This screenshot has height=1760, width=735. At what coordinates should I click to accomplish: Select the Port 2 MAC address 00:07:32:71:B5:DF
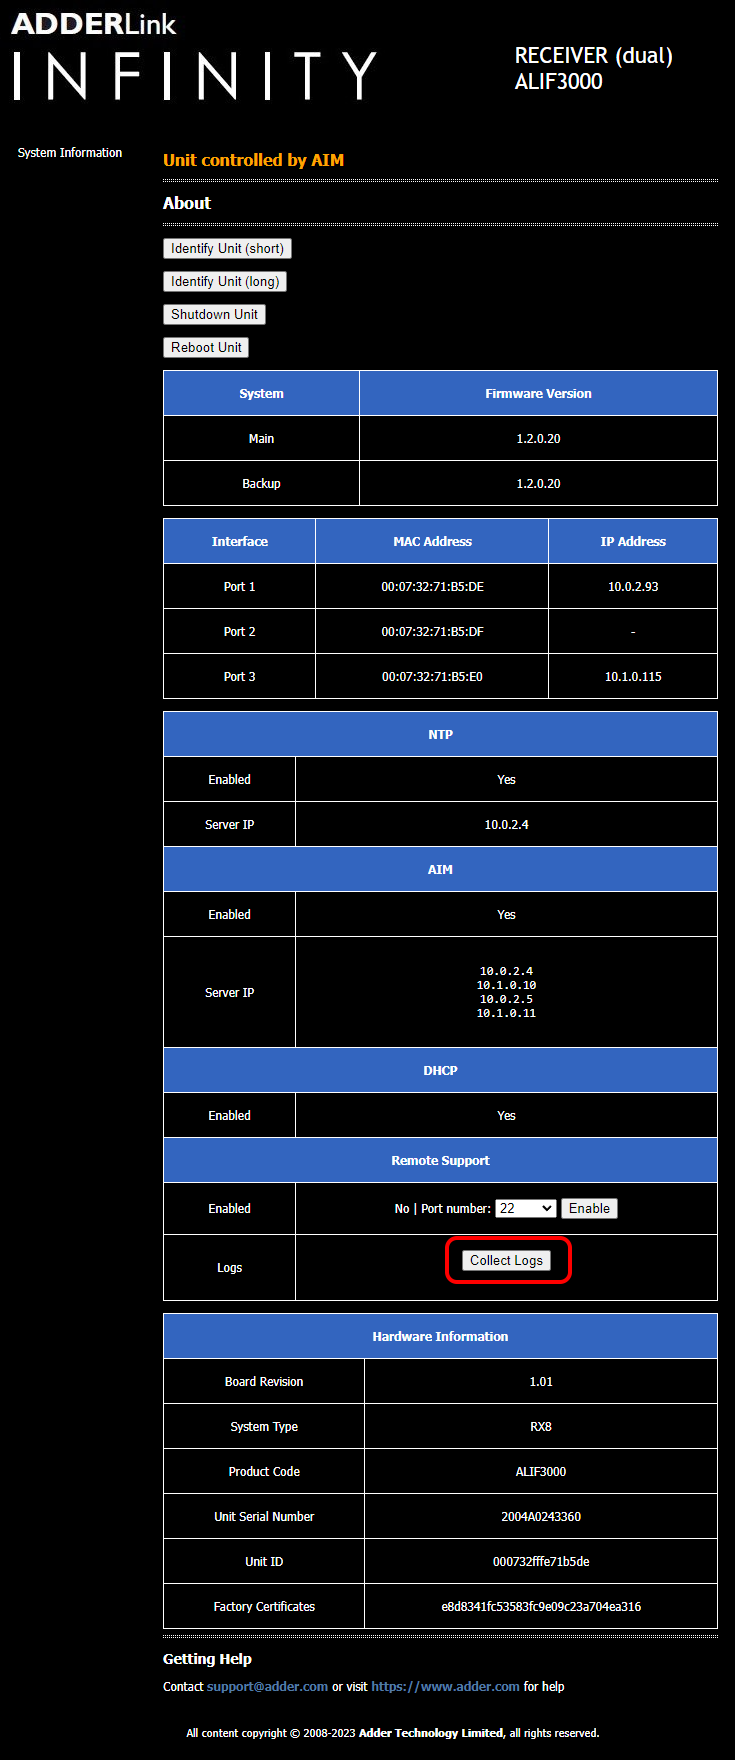click(x=432, y=632)
